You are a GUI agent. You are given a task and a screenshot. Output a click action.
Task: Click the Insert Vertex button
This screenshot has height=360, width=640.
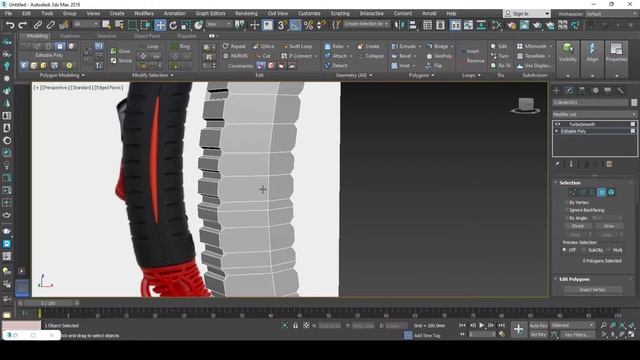pyautogui.click(x=593, y=289)
